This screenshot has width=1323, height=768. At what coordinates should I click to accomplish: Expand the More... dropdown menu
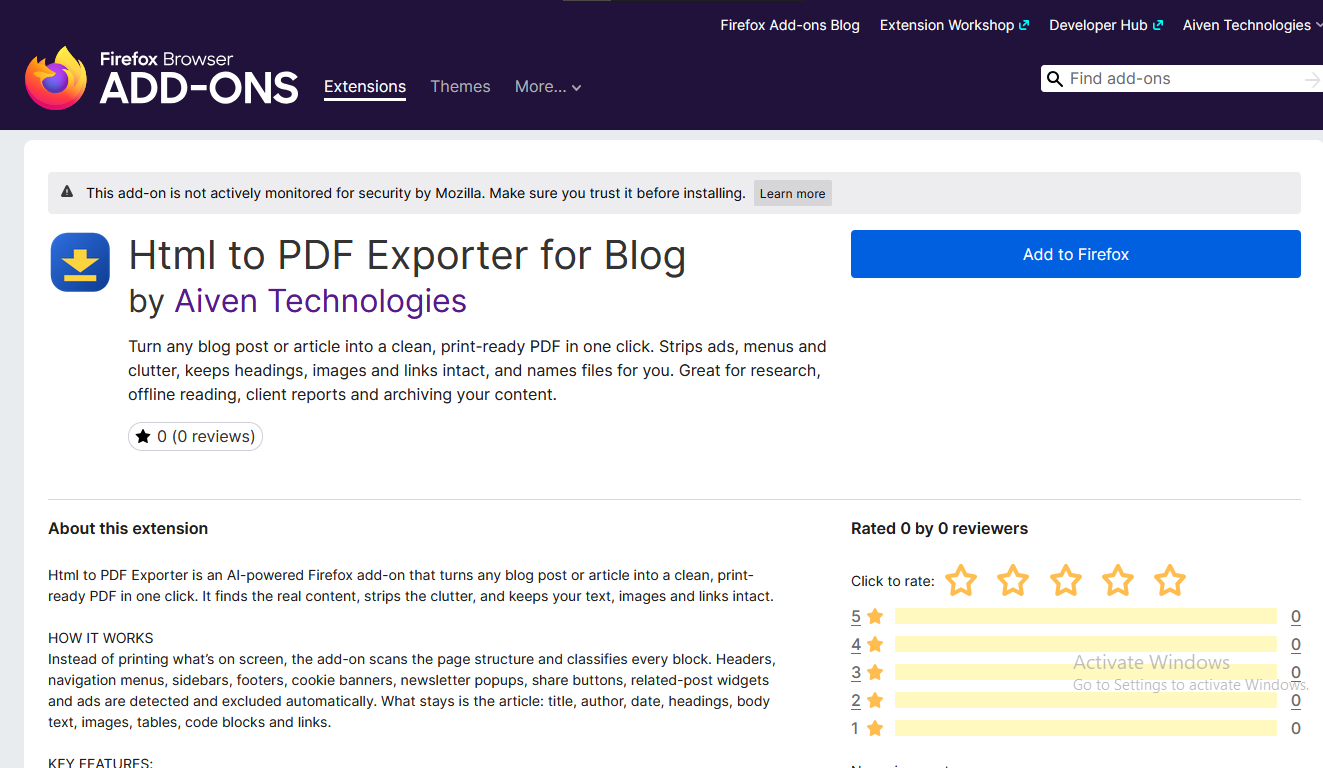[x=548, y=87]
